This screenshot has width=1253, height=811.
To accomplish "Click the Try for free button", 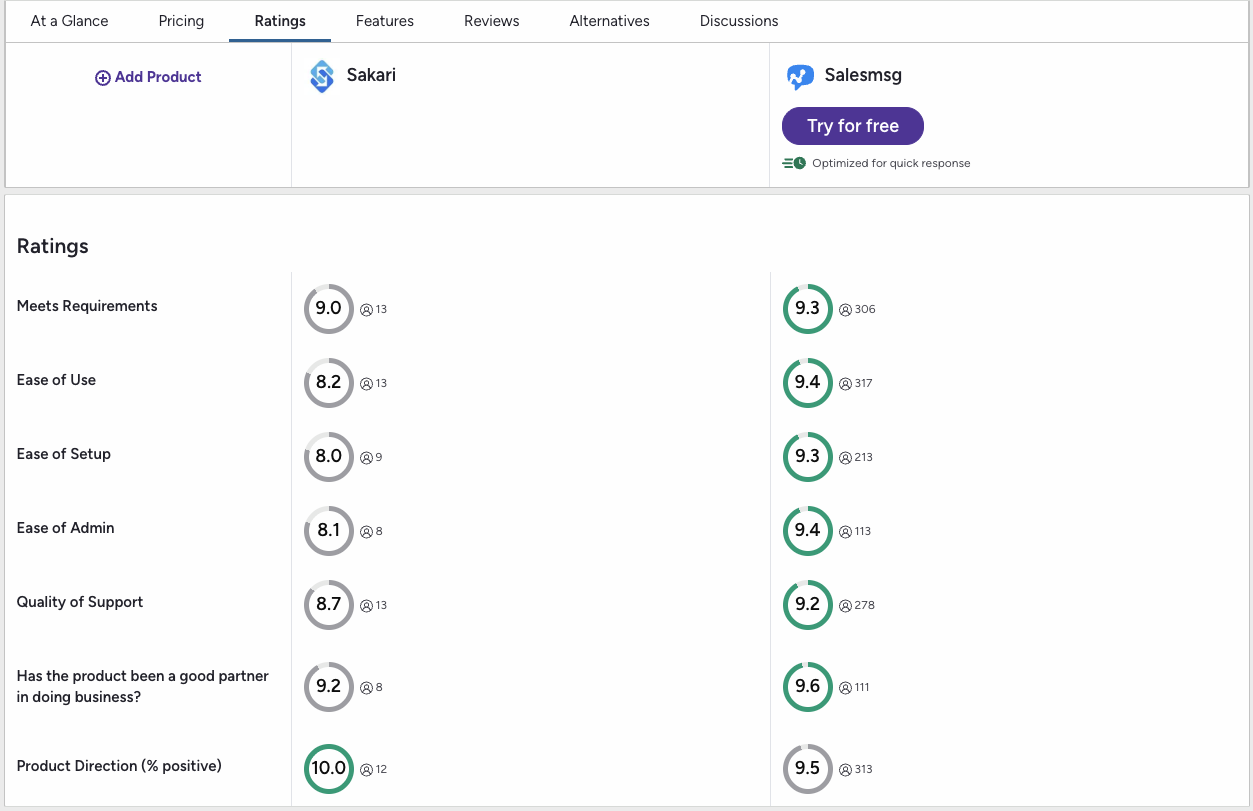I will coord(852,126).
